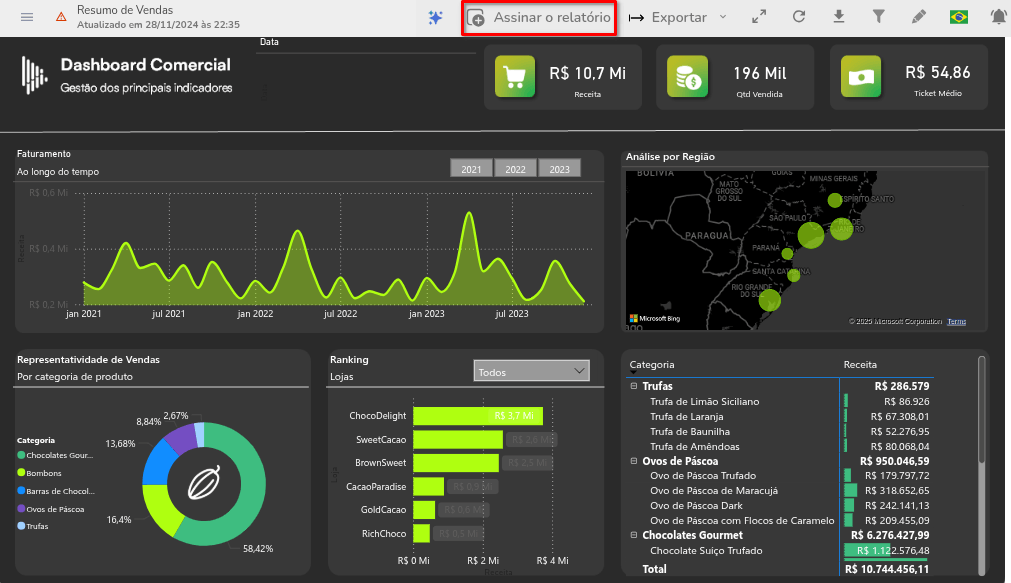Click the Chocolates Gourmet legend color swatch
Image resolution: width=1011 pixels, height=583 pixels.
(x=21, y=456)
